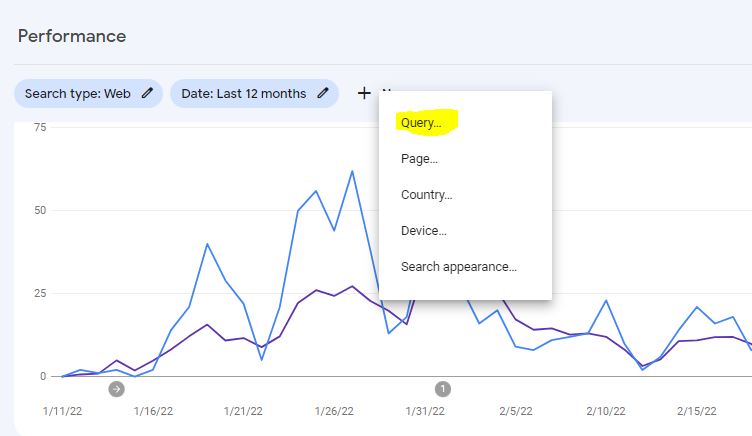Image resolution: width=752 pixels, height=436 pixels.
Task: Click the plus icon to add filter
Action: coord(364,93)
